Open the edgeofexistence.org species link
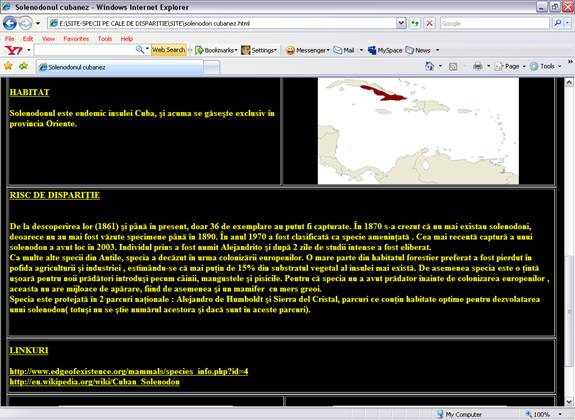 [129, 371]
